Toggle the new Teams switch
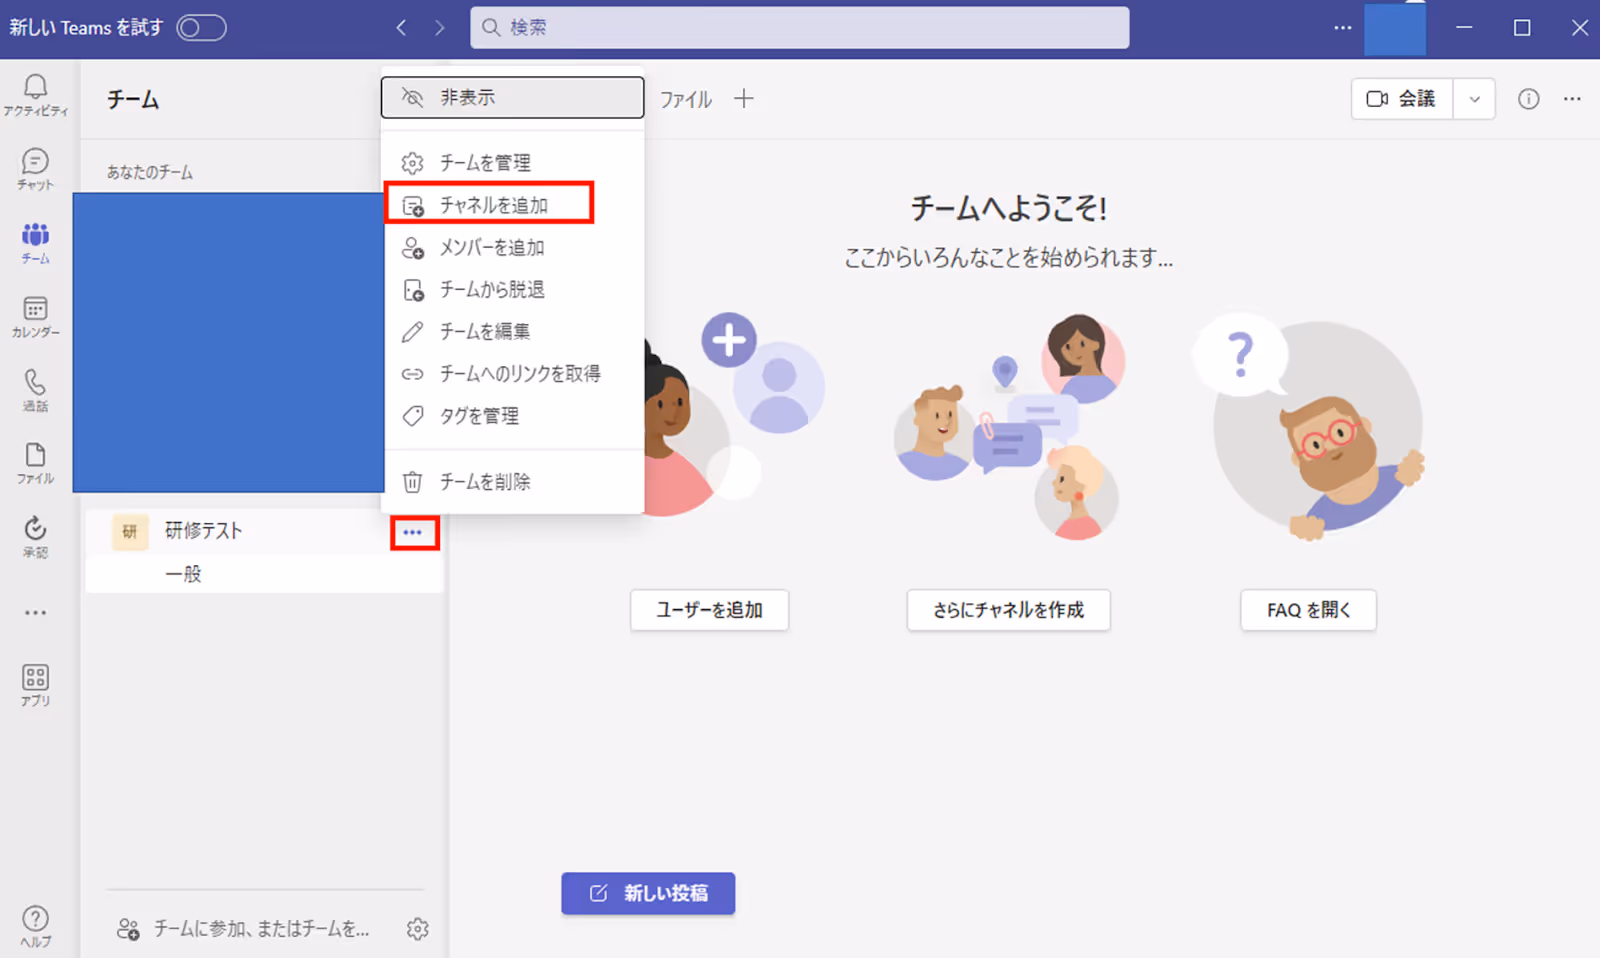The height and width of the screenshot is (958, 1600). [201, 28]
